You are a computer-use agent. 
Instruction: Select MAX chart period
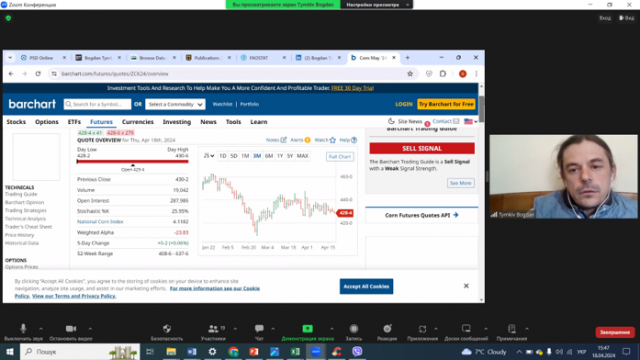point(302,156)
